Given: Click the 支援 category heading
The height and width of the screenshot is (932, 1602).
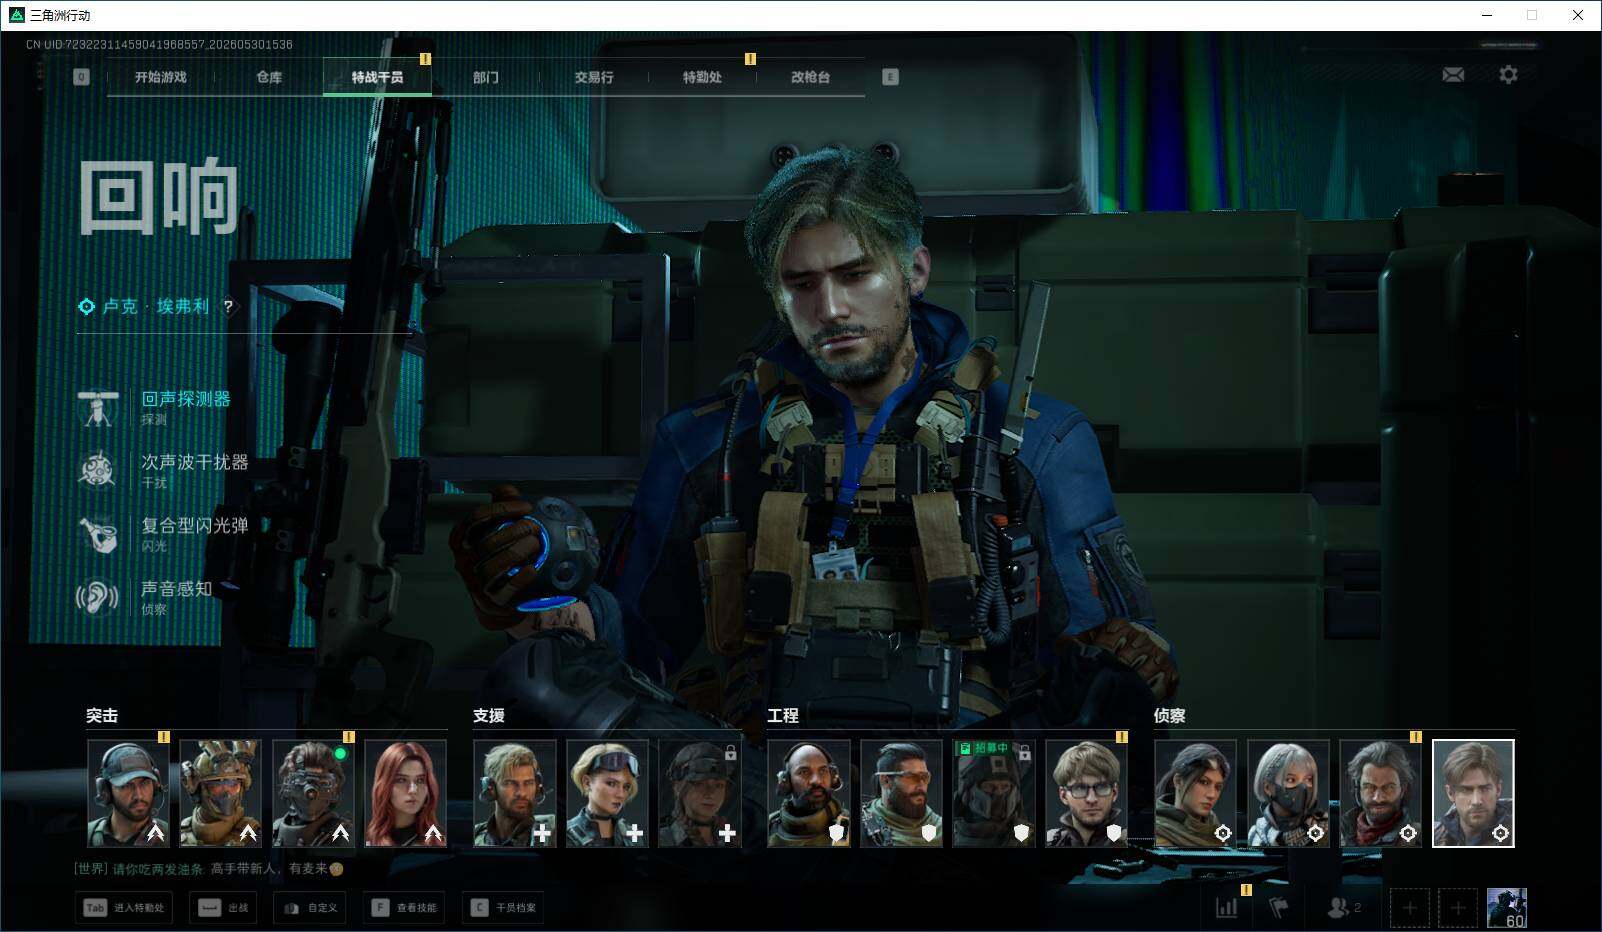Looking at the screenshot, I should pyautogui.click(x=489, y=715).
